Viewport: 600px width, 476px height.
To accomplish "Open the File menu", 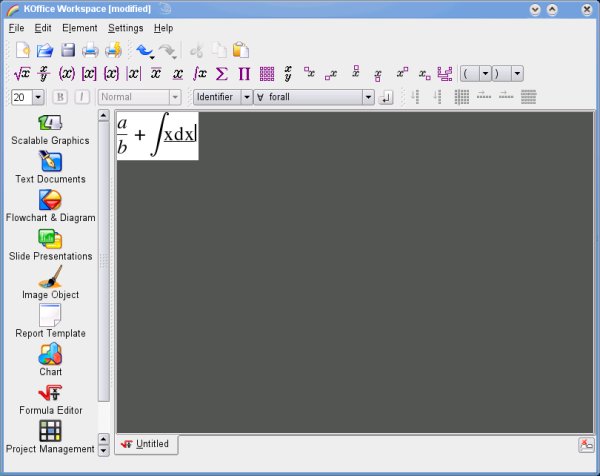I will pos(16,28).
